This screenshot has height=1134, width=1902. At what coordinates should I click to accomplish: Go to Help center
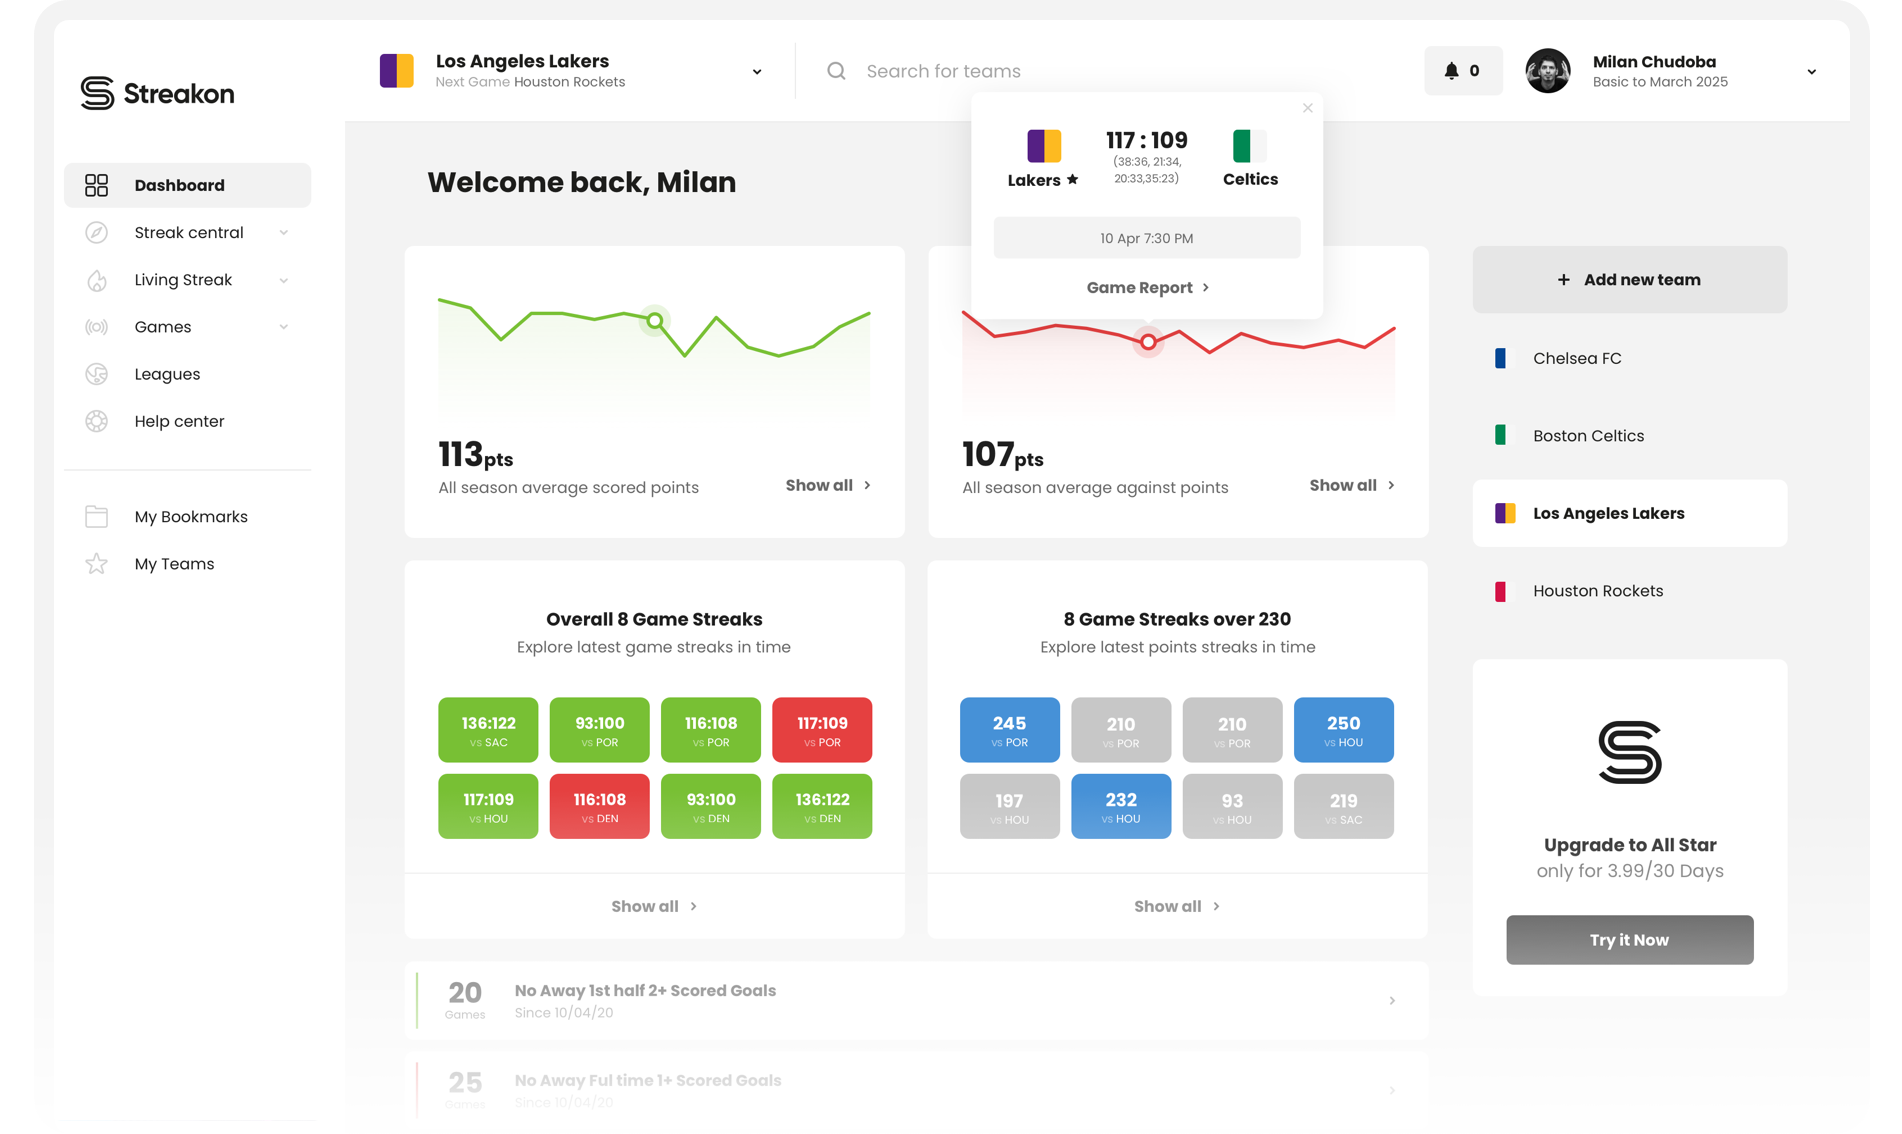tap(188, 421)
